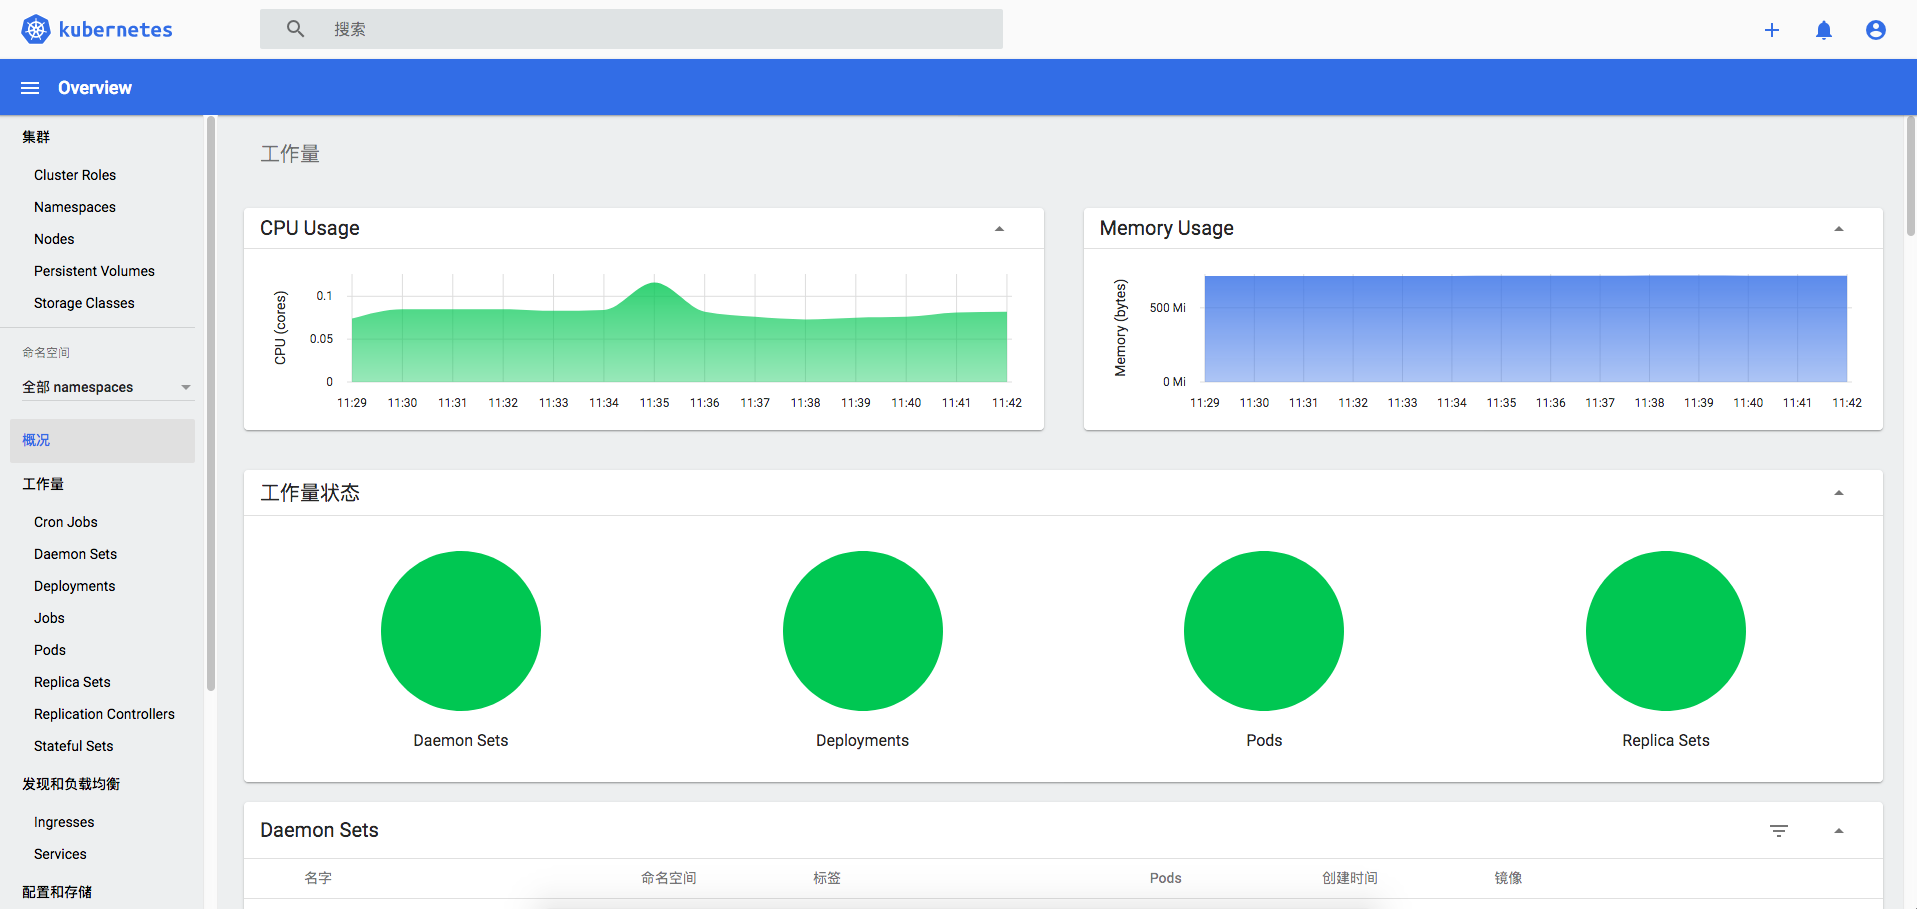
Task: Click the search magnifier icon
Action: [x=294, y=28]
